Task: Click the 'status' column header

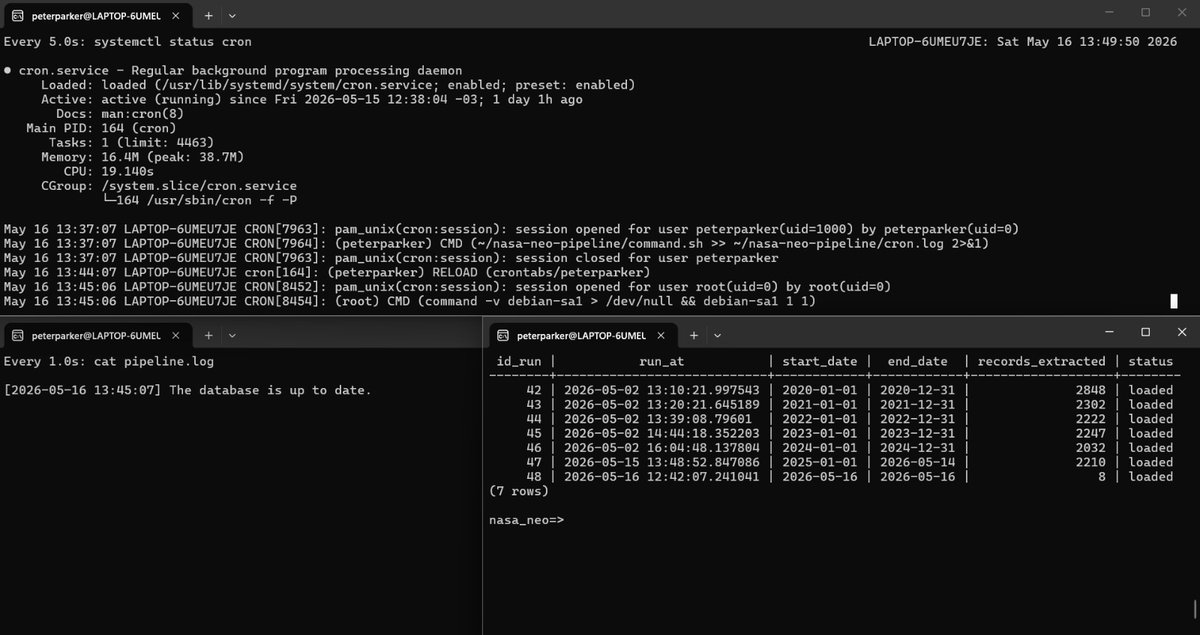Action: click(x=1151, y=361)
